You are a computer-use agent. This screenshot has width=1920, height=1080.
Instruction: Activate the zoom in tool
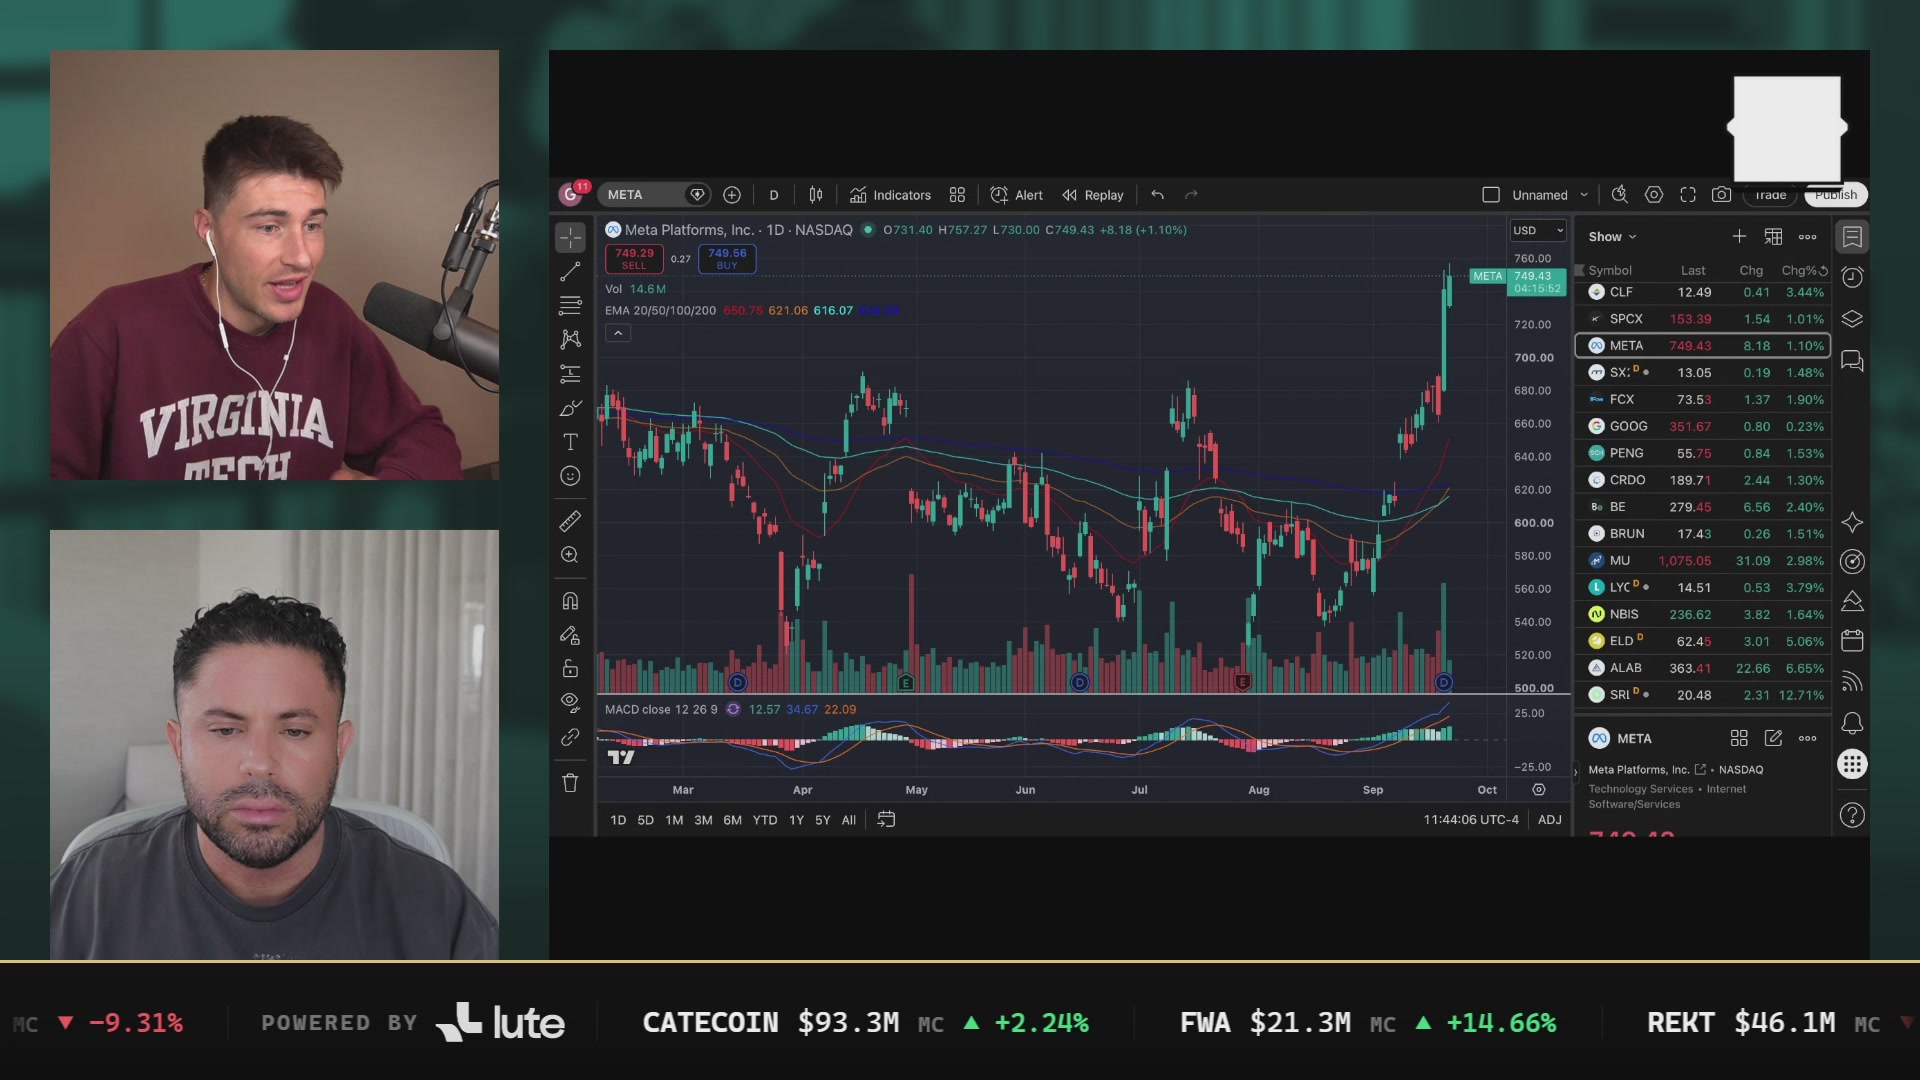tap(570, 555)
